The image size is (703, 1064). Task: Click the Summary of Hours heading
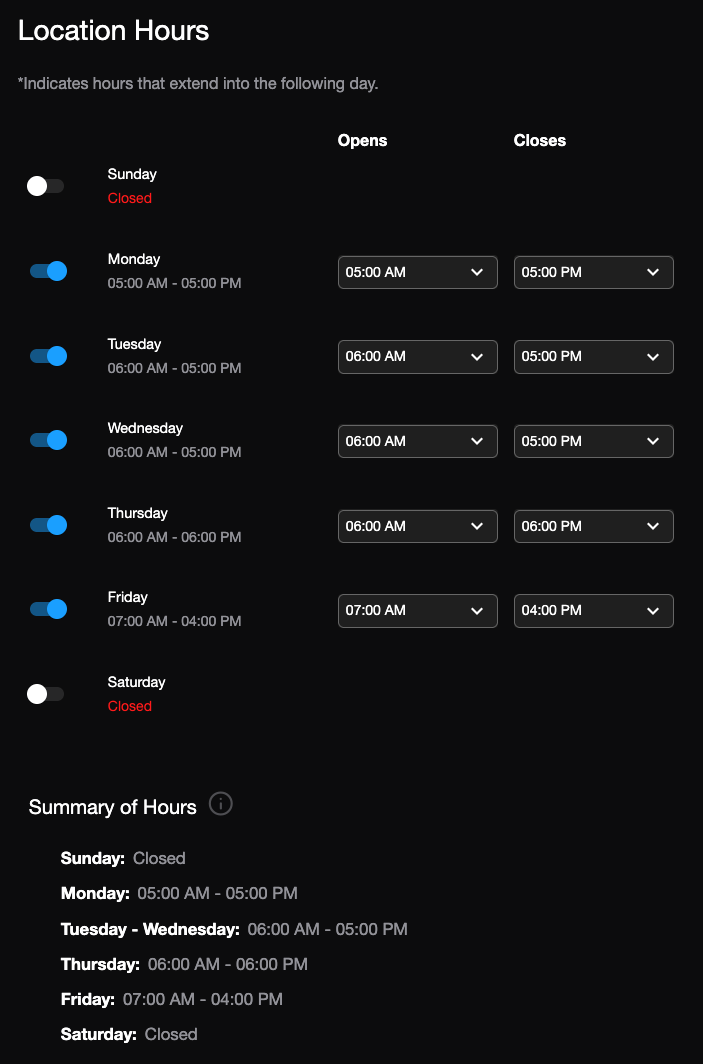[113, 807]
